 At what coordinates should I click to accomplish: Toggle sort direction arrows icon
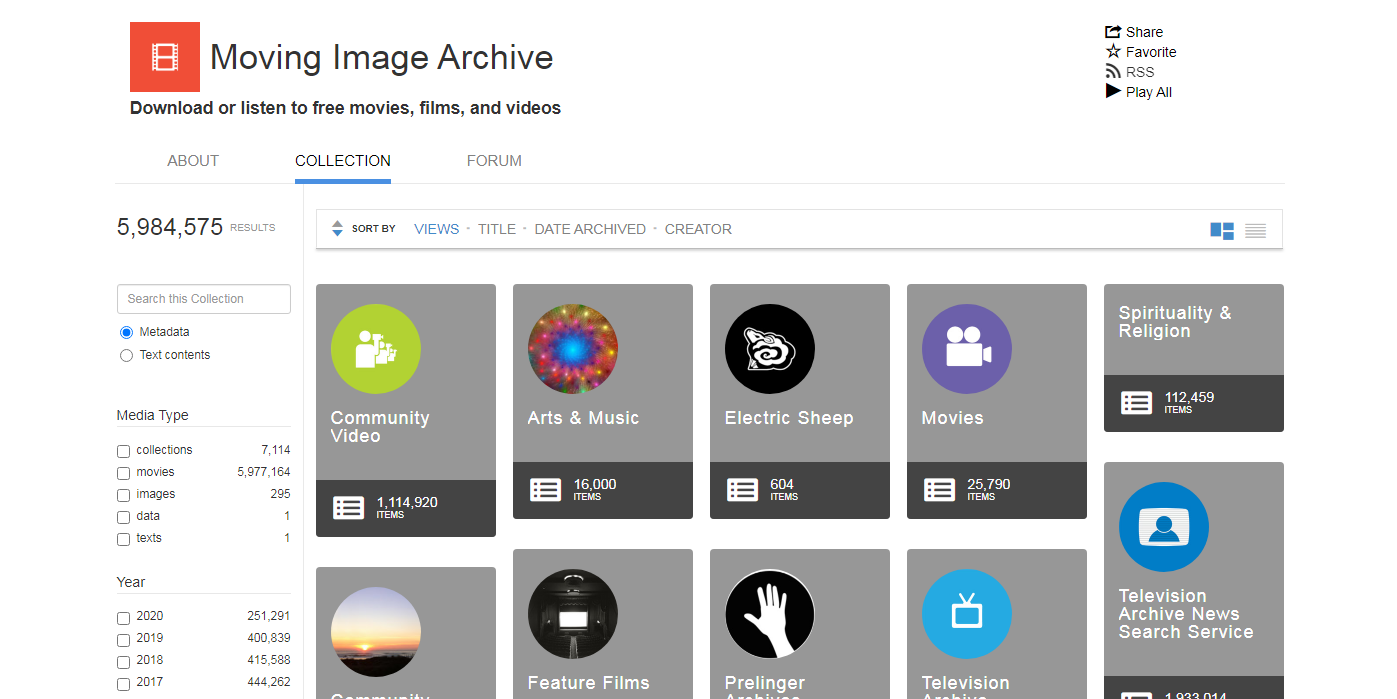[337, 229]
